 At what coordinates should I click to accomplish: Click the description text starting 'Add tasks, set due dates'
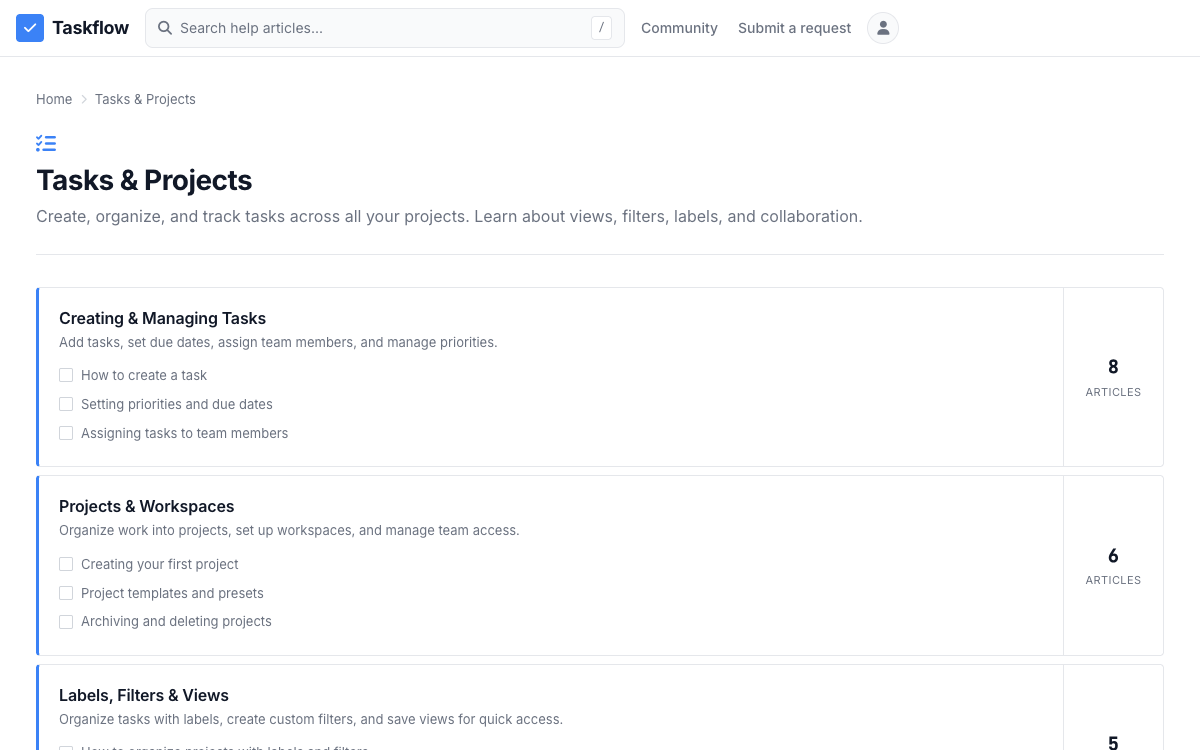click(x=278, y=342)
